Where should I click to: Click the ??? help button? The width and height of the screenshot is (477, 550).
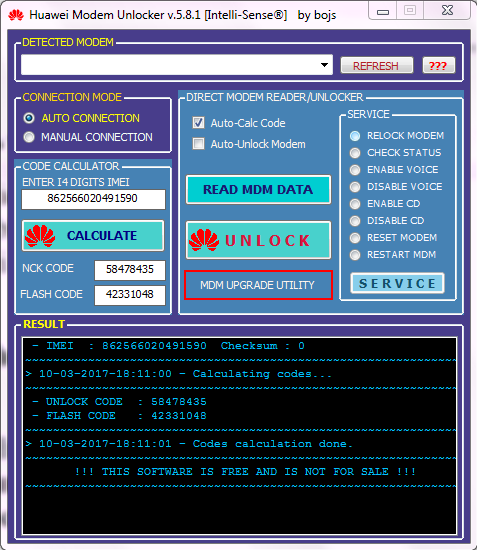point(438,66)
